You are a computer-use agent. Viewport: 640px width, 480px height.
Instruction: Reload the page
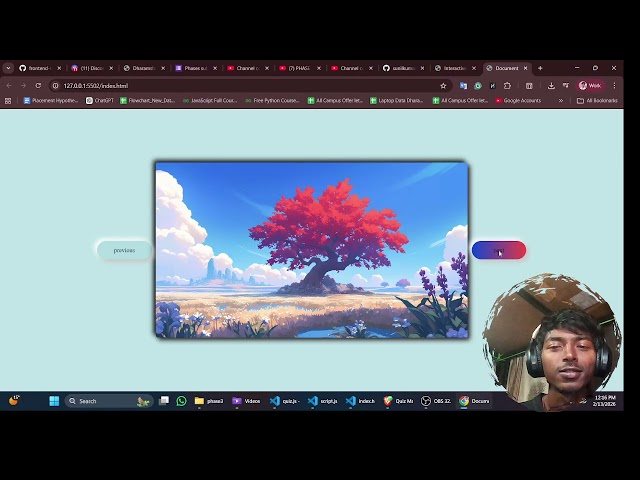coord(38,86)
